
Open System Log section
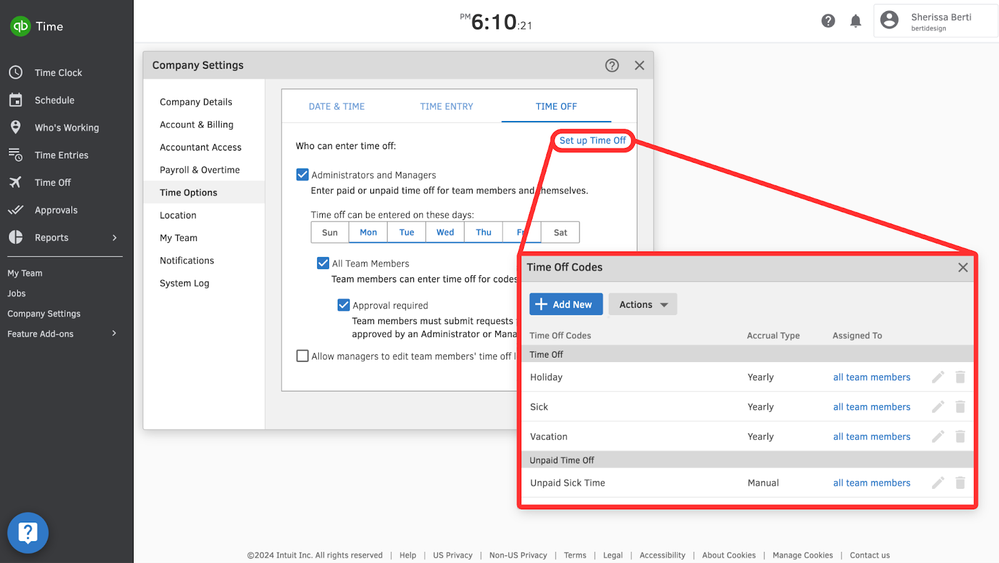184,283
